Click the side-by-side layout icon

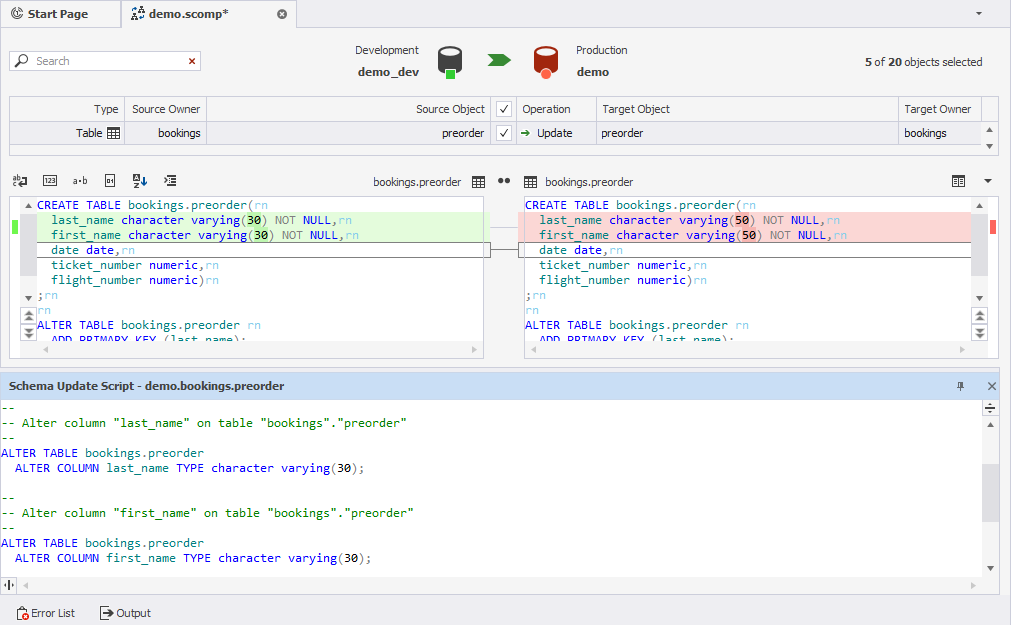(959, 181)
